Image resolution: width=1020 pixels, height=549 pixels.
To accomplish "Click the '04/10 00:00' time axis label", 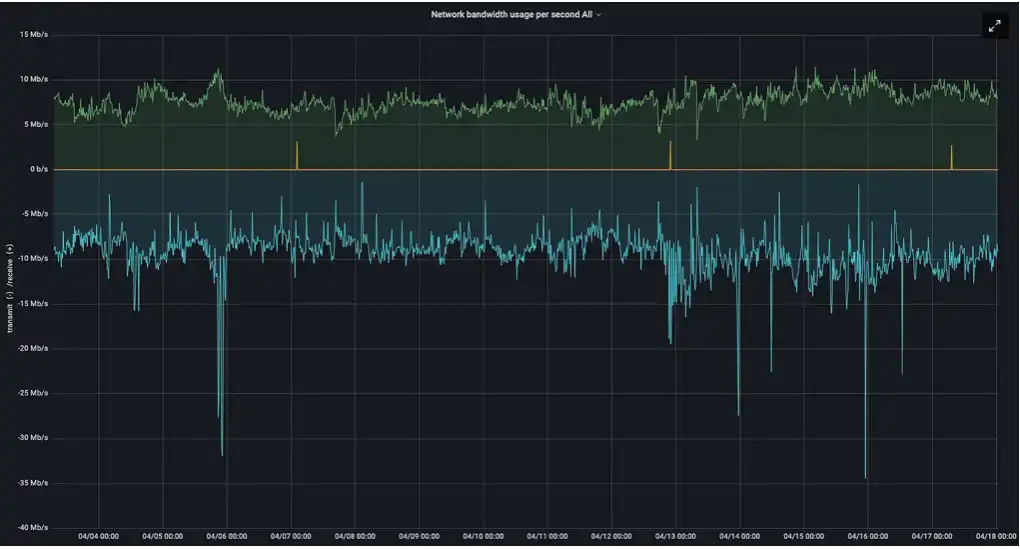I will (483, 537).
